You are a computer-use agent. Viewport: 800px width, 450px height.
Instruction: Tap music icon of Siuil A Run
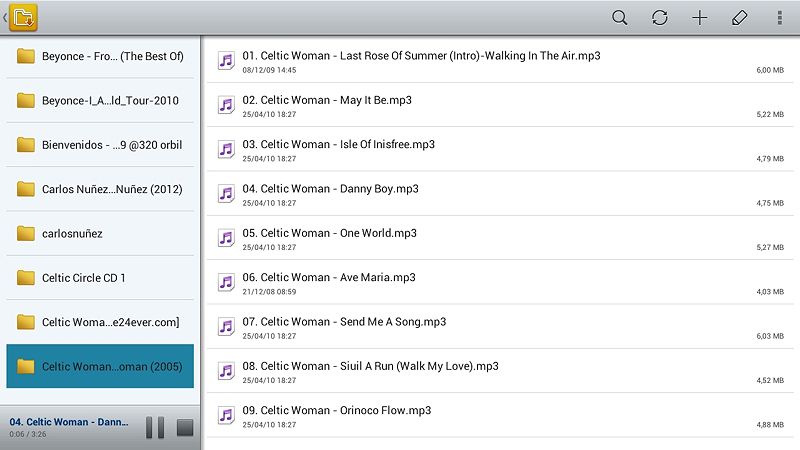[226, 371]
